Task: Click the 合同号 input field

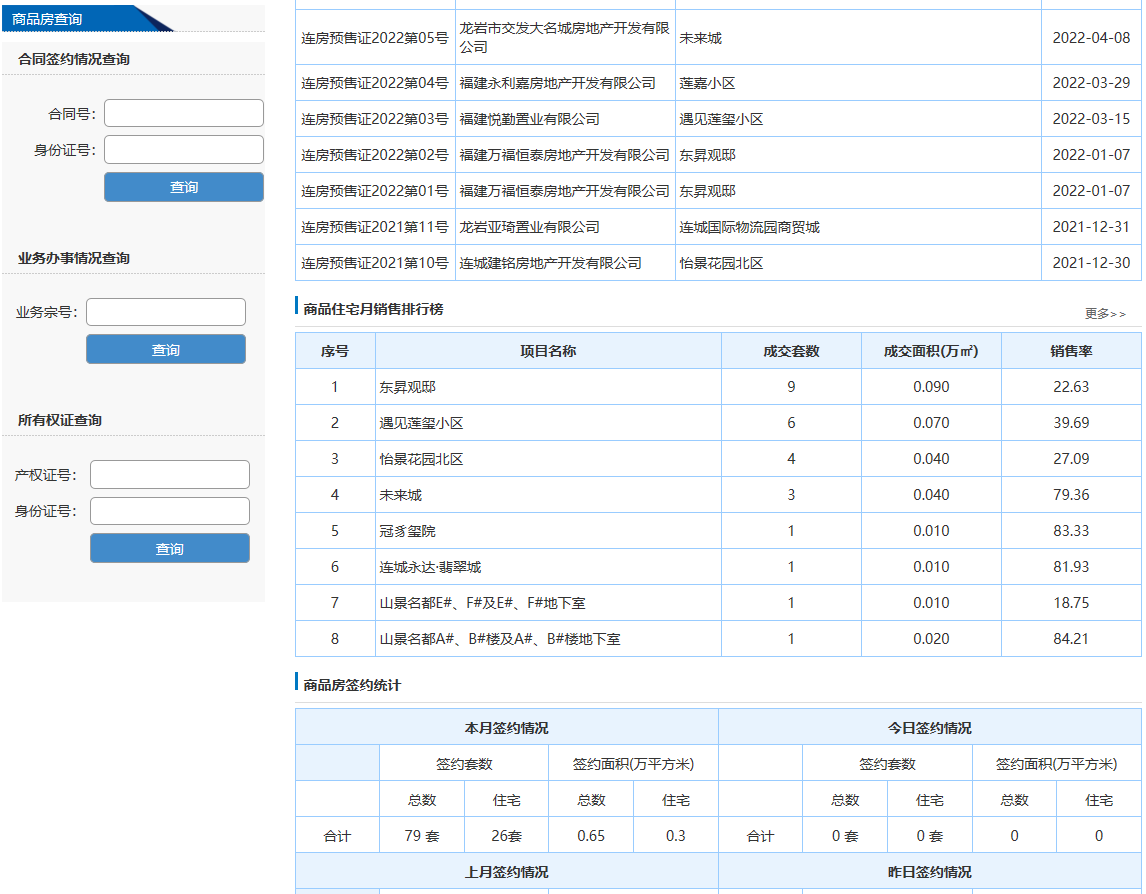Action: click(x=184, y=113)
